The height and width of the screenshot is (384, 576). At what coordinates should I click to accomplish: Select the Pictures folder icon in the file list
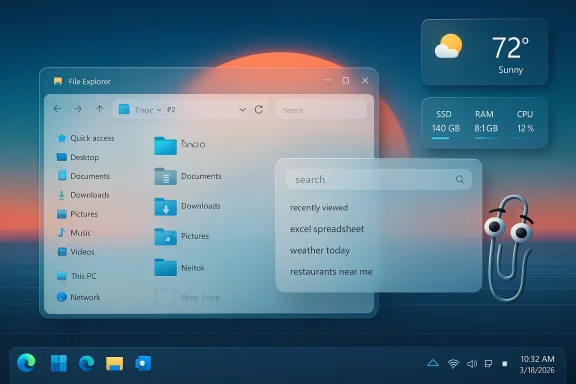point(165,236)
